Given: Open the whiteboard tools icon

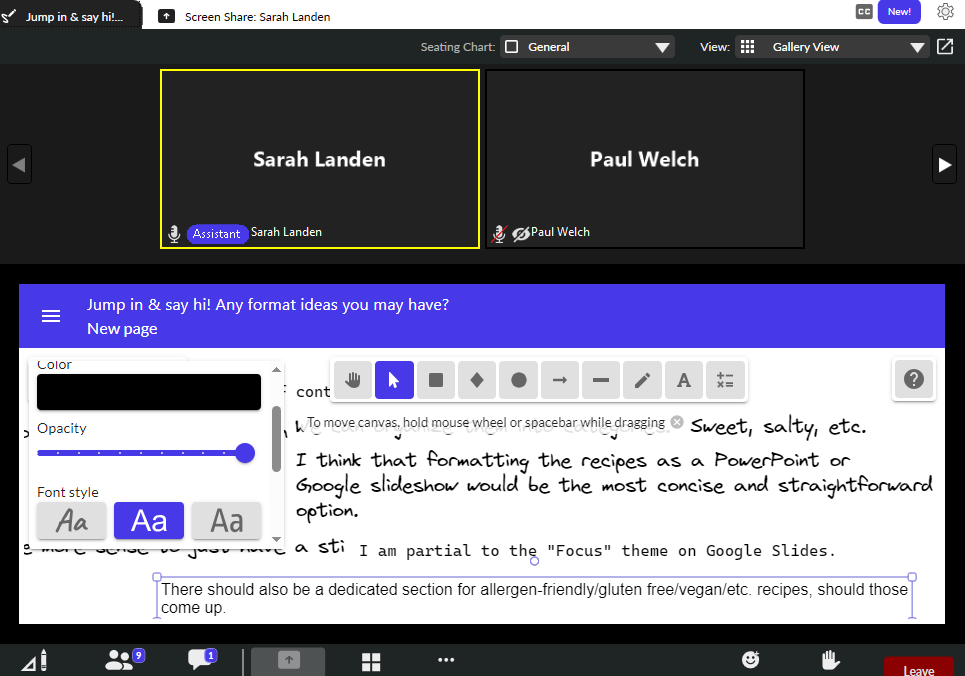Looking at the screenshot, I should [x=34, y=661].
